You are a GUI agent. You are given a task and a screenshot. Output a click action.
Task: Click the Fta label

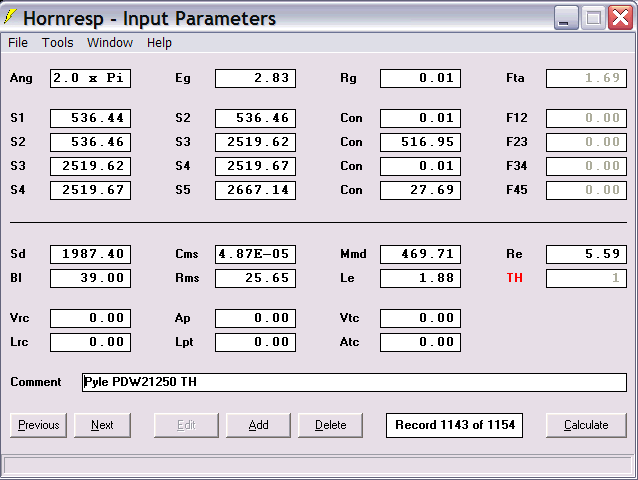click(x=515, y=78)
